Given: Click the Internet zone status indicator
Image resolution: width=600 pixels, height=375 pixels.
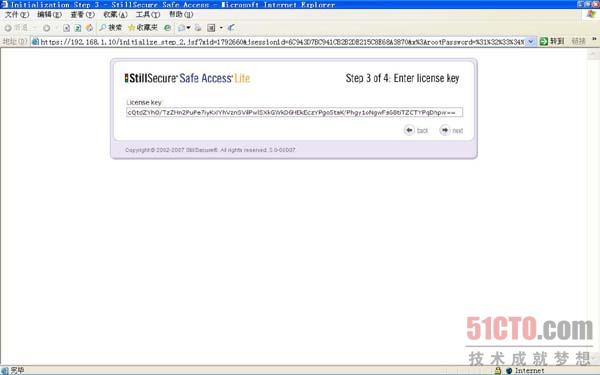Looking at the screenshot, I should coord(525,370).
